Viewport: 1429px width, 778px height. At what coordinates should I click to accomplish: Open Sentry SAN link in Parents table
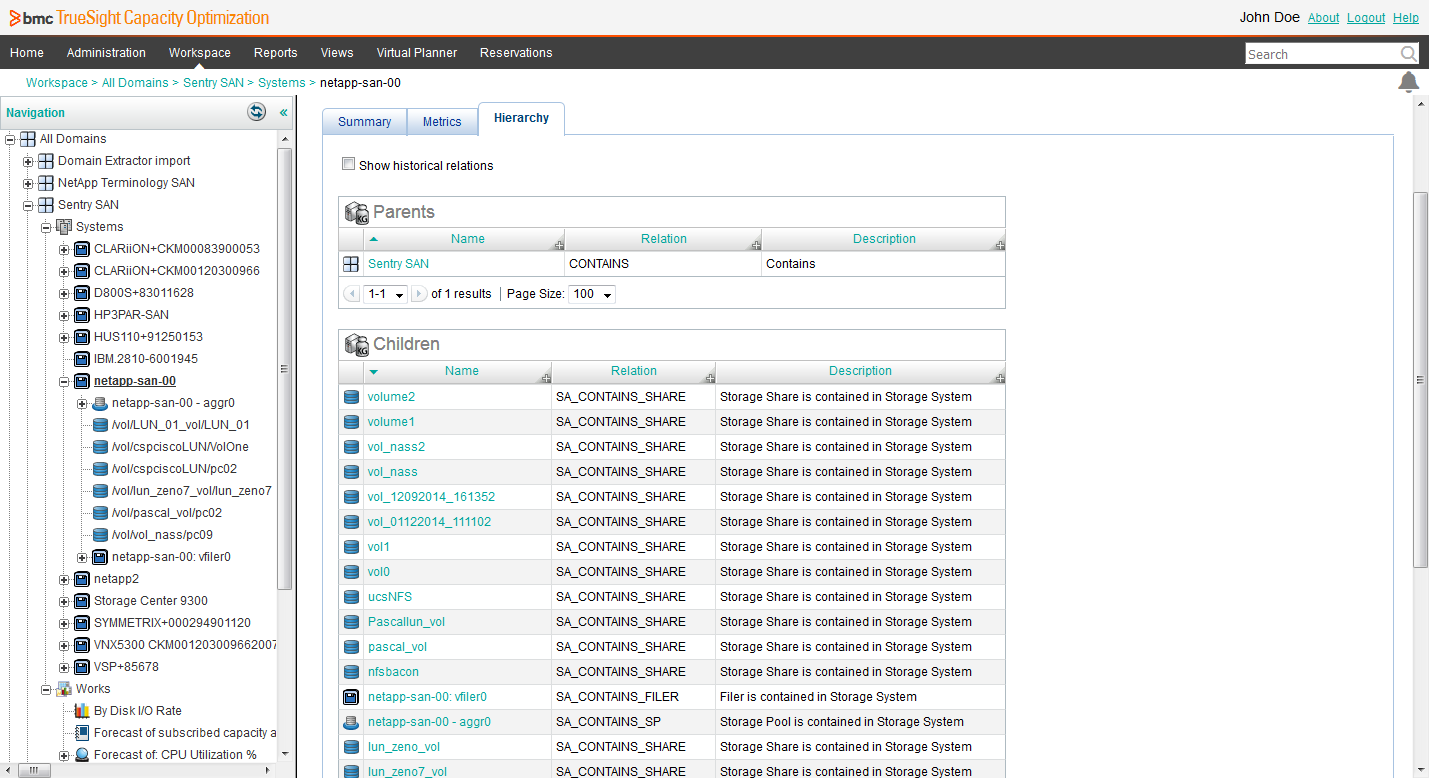(398, 264)
